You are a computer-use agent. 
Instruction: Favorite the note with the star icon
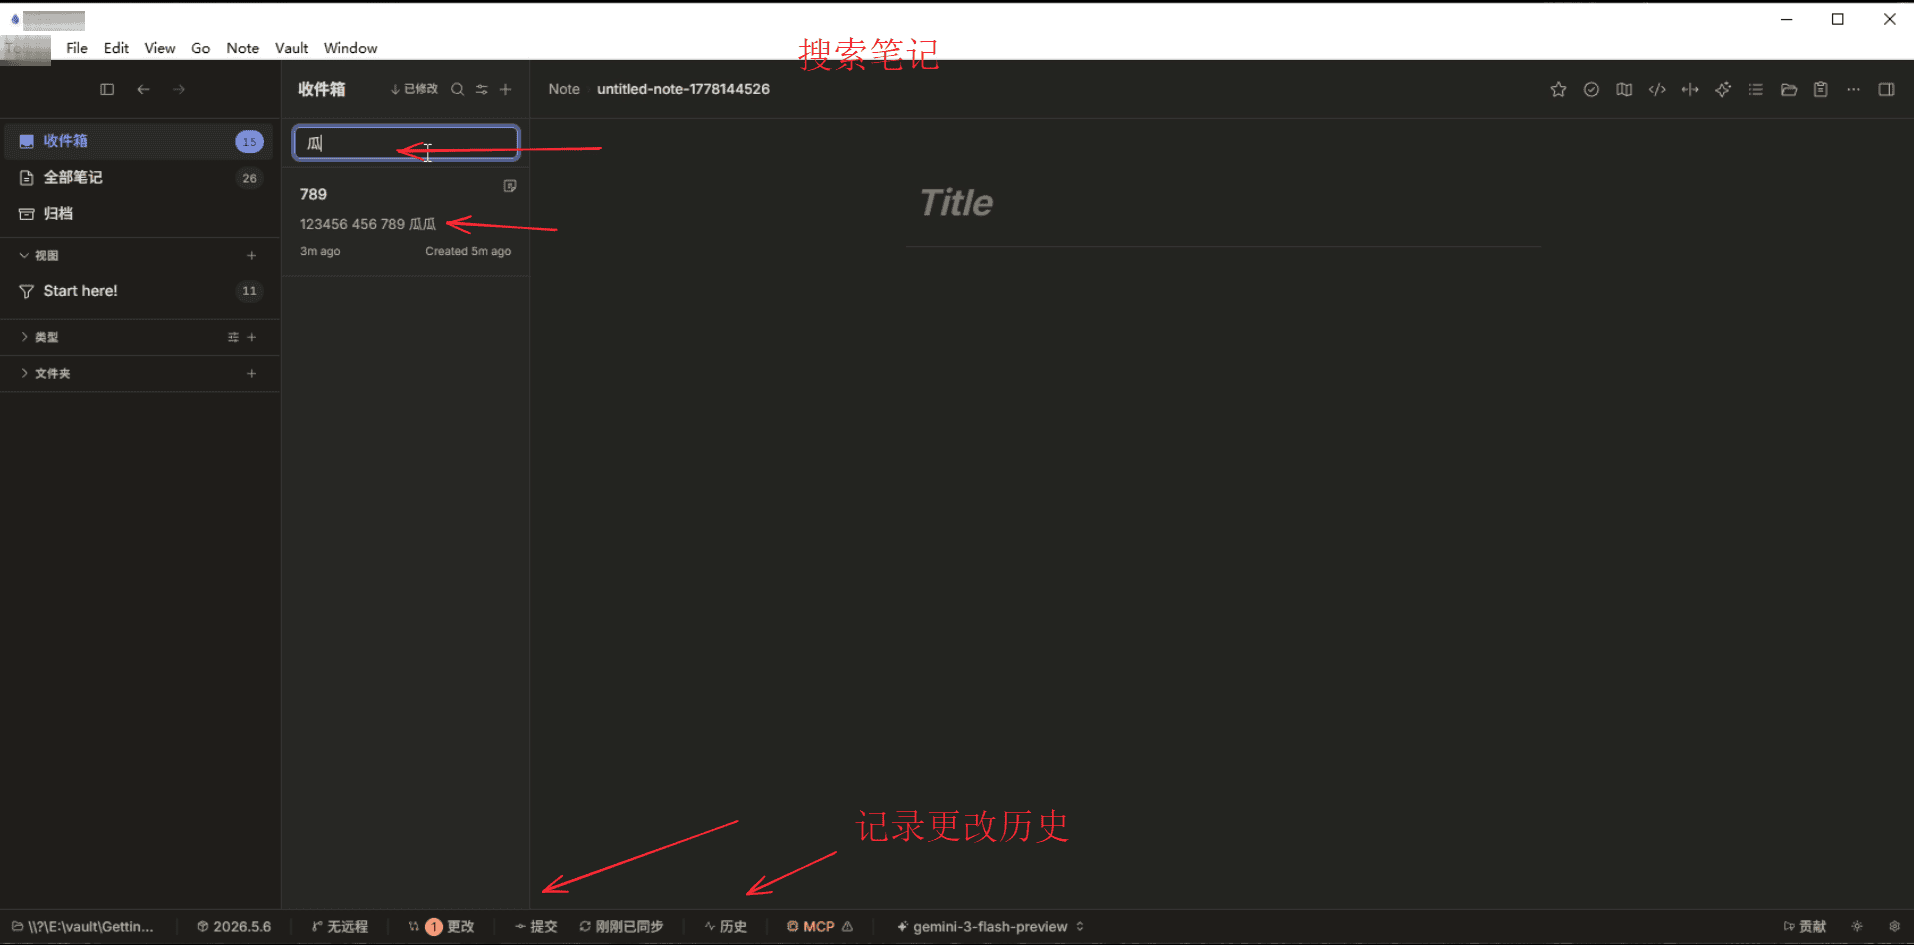[1558, 89]
